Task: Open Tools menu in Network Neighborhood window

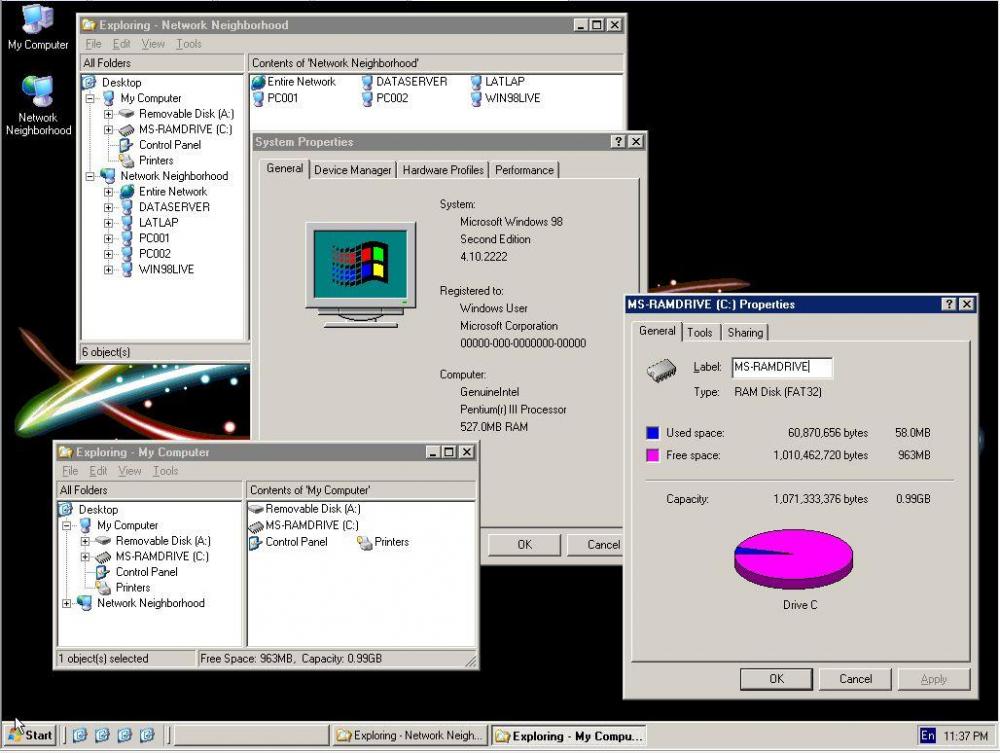Action: 189,44
